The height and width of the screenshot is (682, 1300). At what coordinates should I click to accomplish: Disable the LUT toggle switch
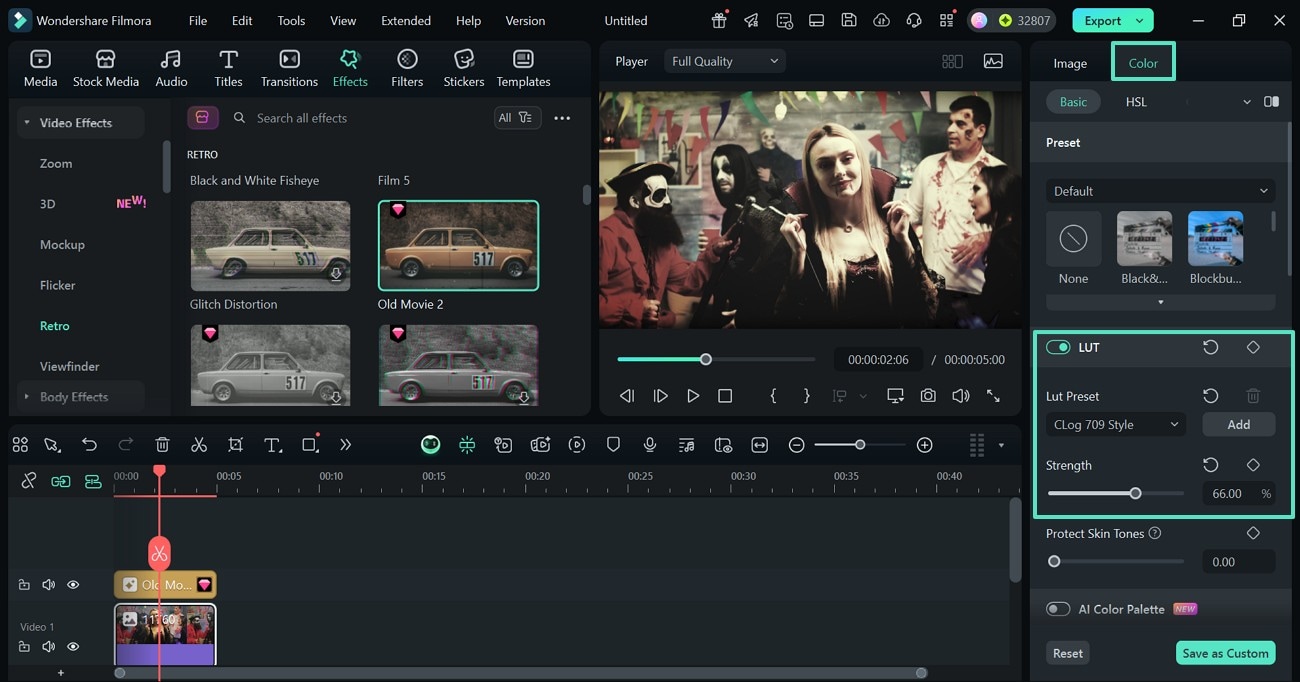(x=1058, y=347)
